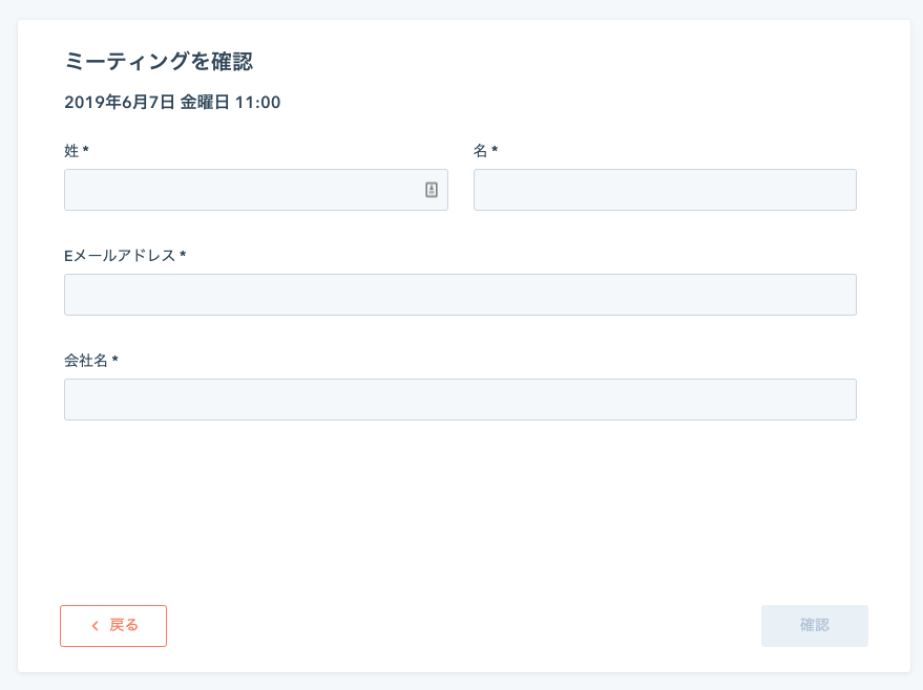Image resolution: width=923 pixels, height=690 pixels.
Task: Click the 2019年6月7日 金曜日 11:00 date text
Action: coord(172,102)
